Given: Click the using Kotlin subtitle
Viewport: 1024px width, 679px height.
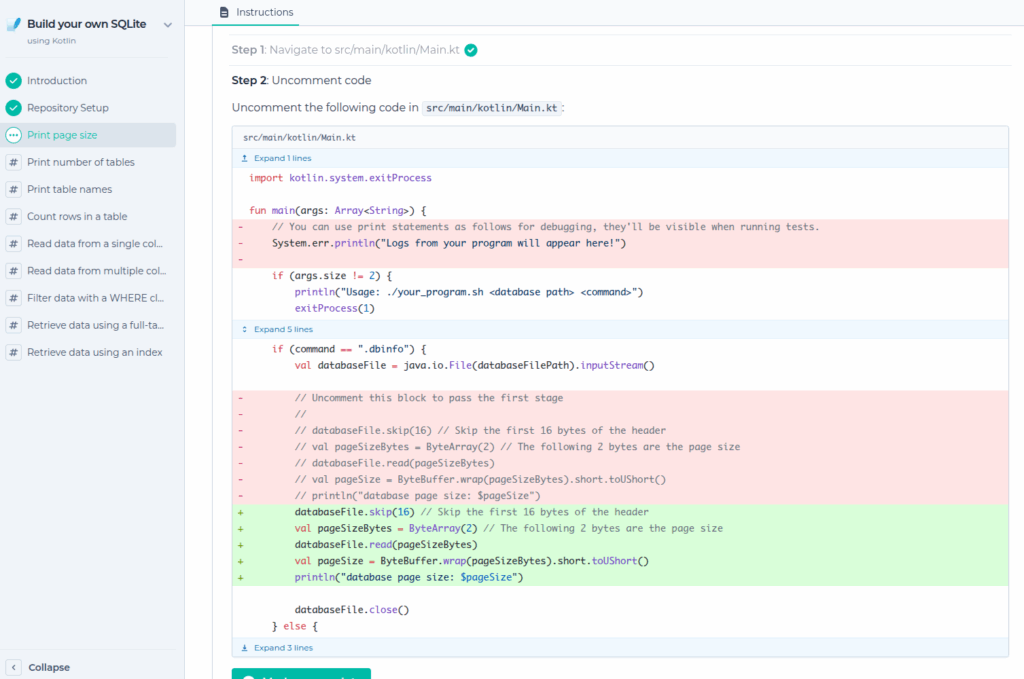Looking at the screenshot, I should point(52,41).
